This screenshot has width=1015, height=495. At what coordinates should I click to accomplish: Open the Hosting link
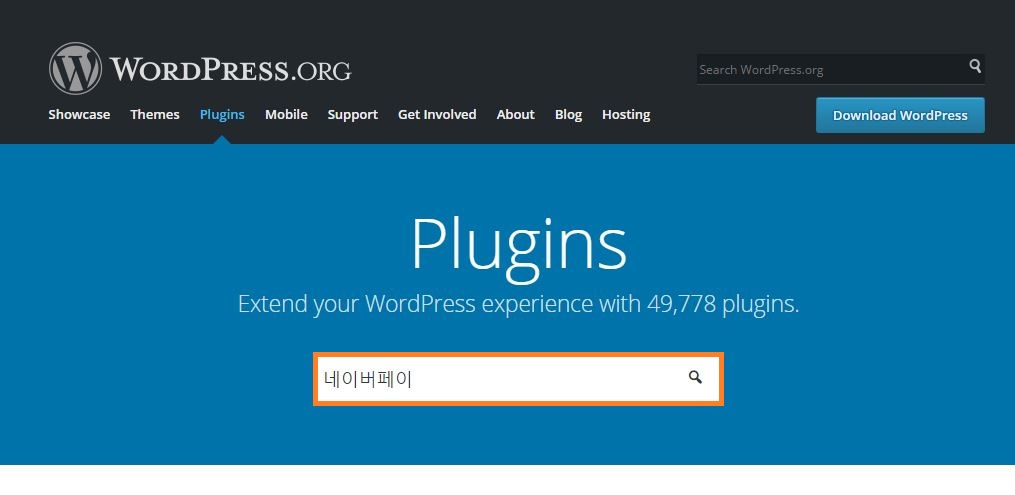pyautogui.click(x=626, y=115)
